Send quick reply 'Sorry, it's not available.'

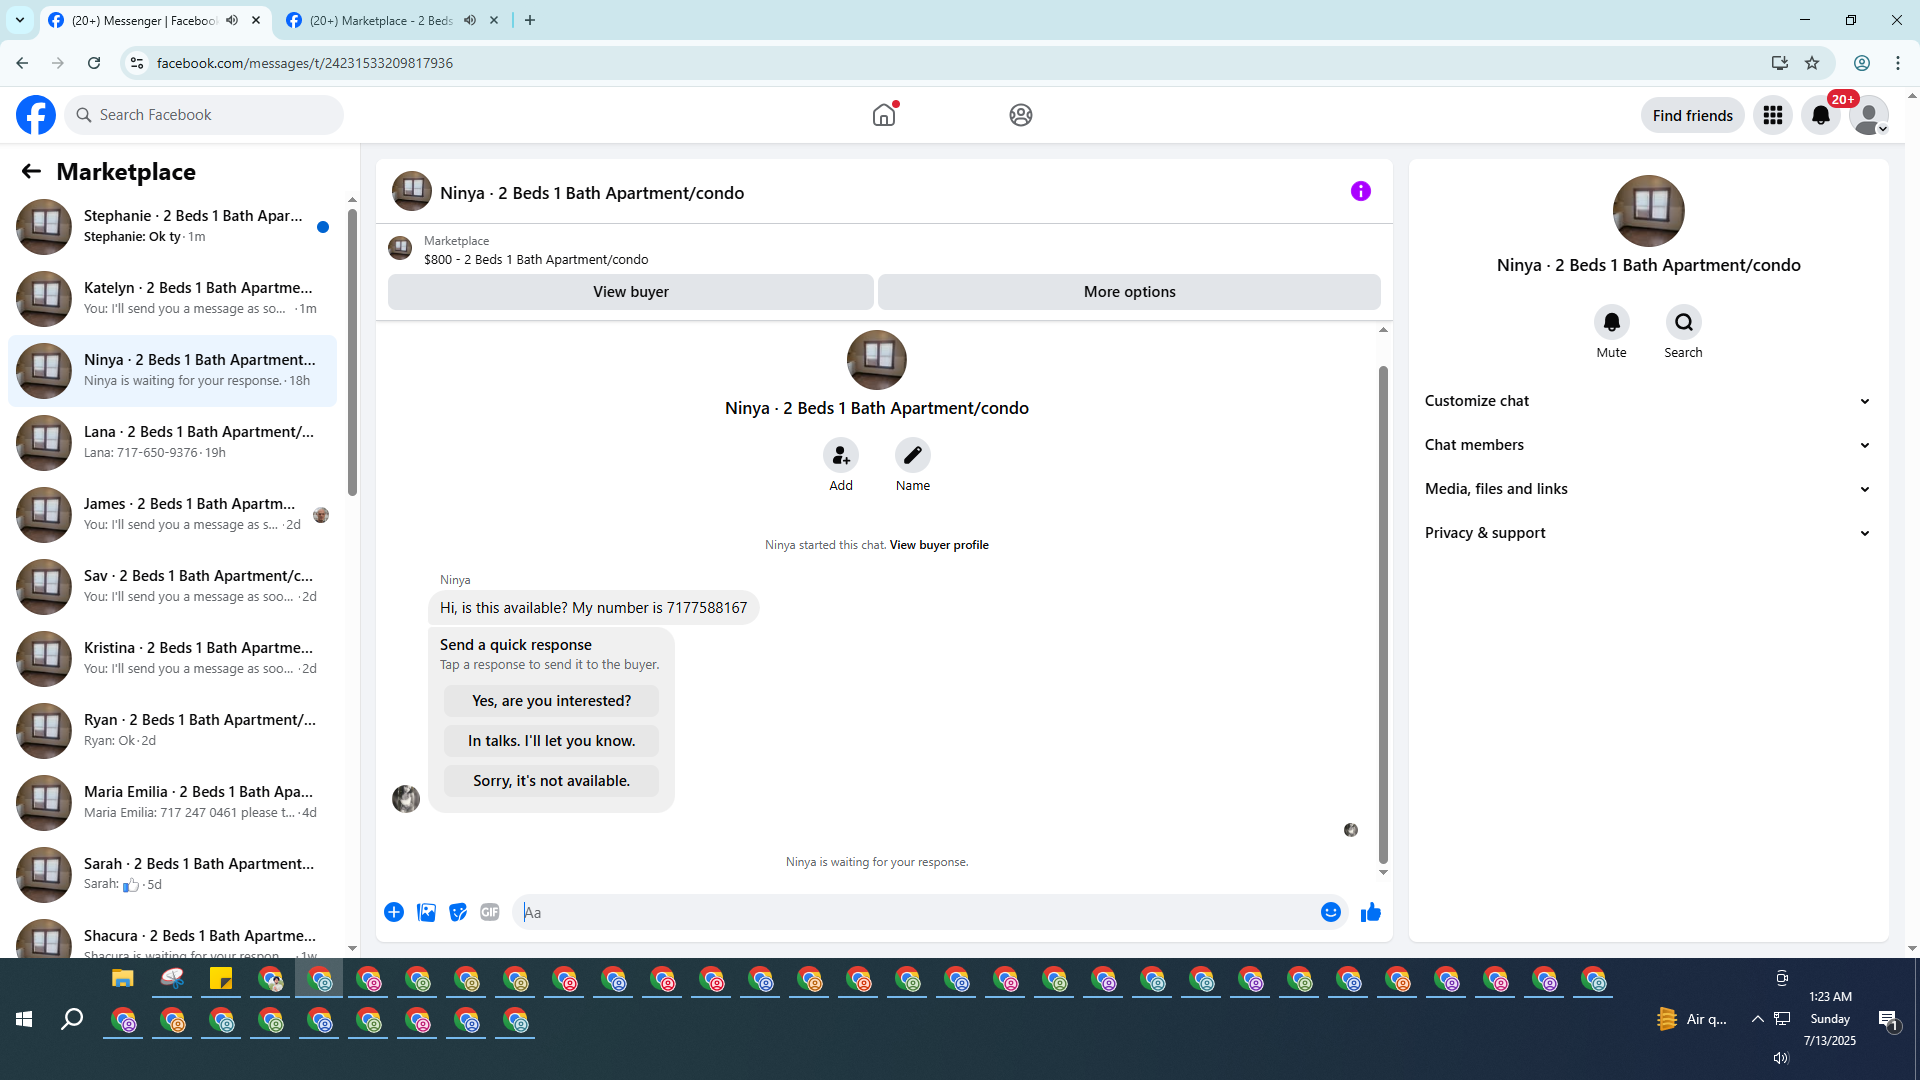click(551, 781)
